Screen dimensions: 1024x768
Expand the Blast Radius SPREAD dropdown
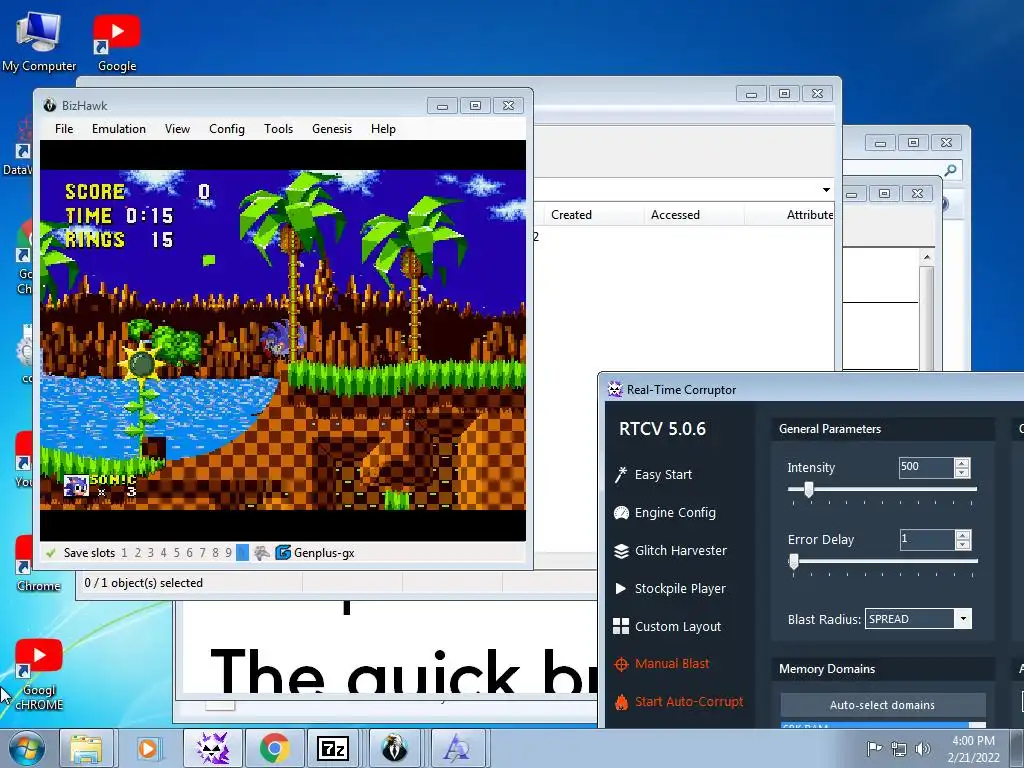point(963,618)
